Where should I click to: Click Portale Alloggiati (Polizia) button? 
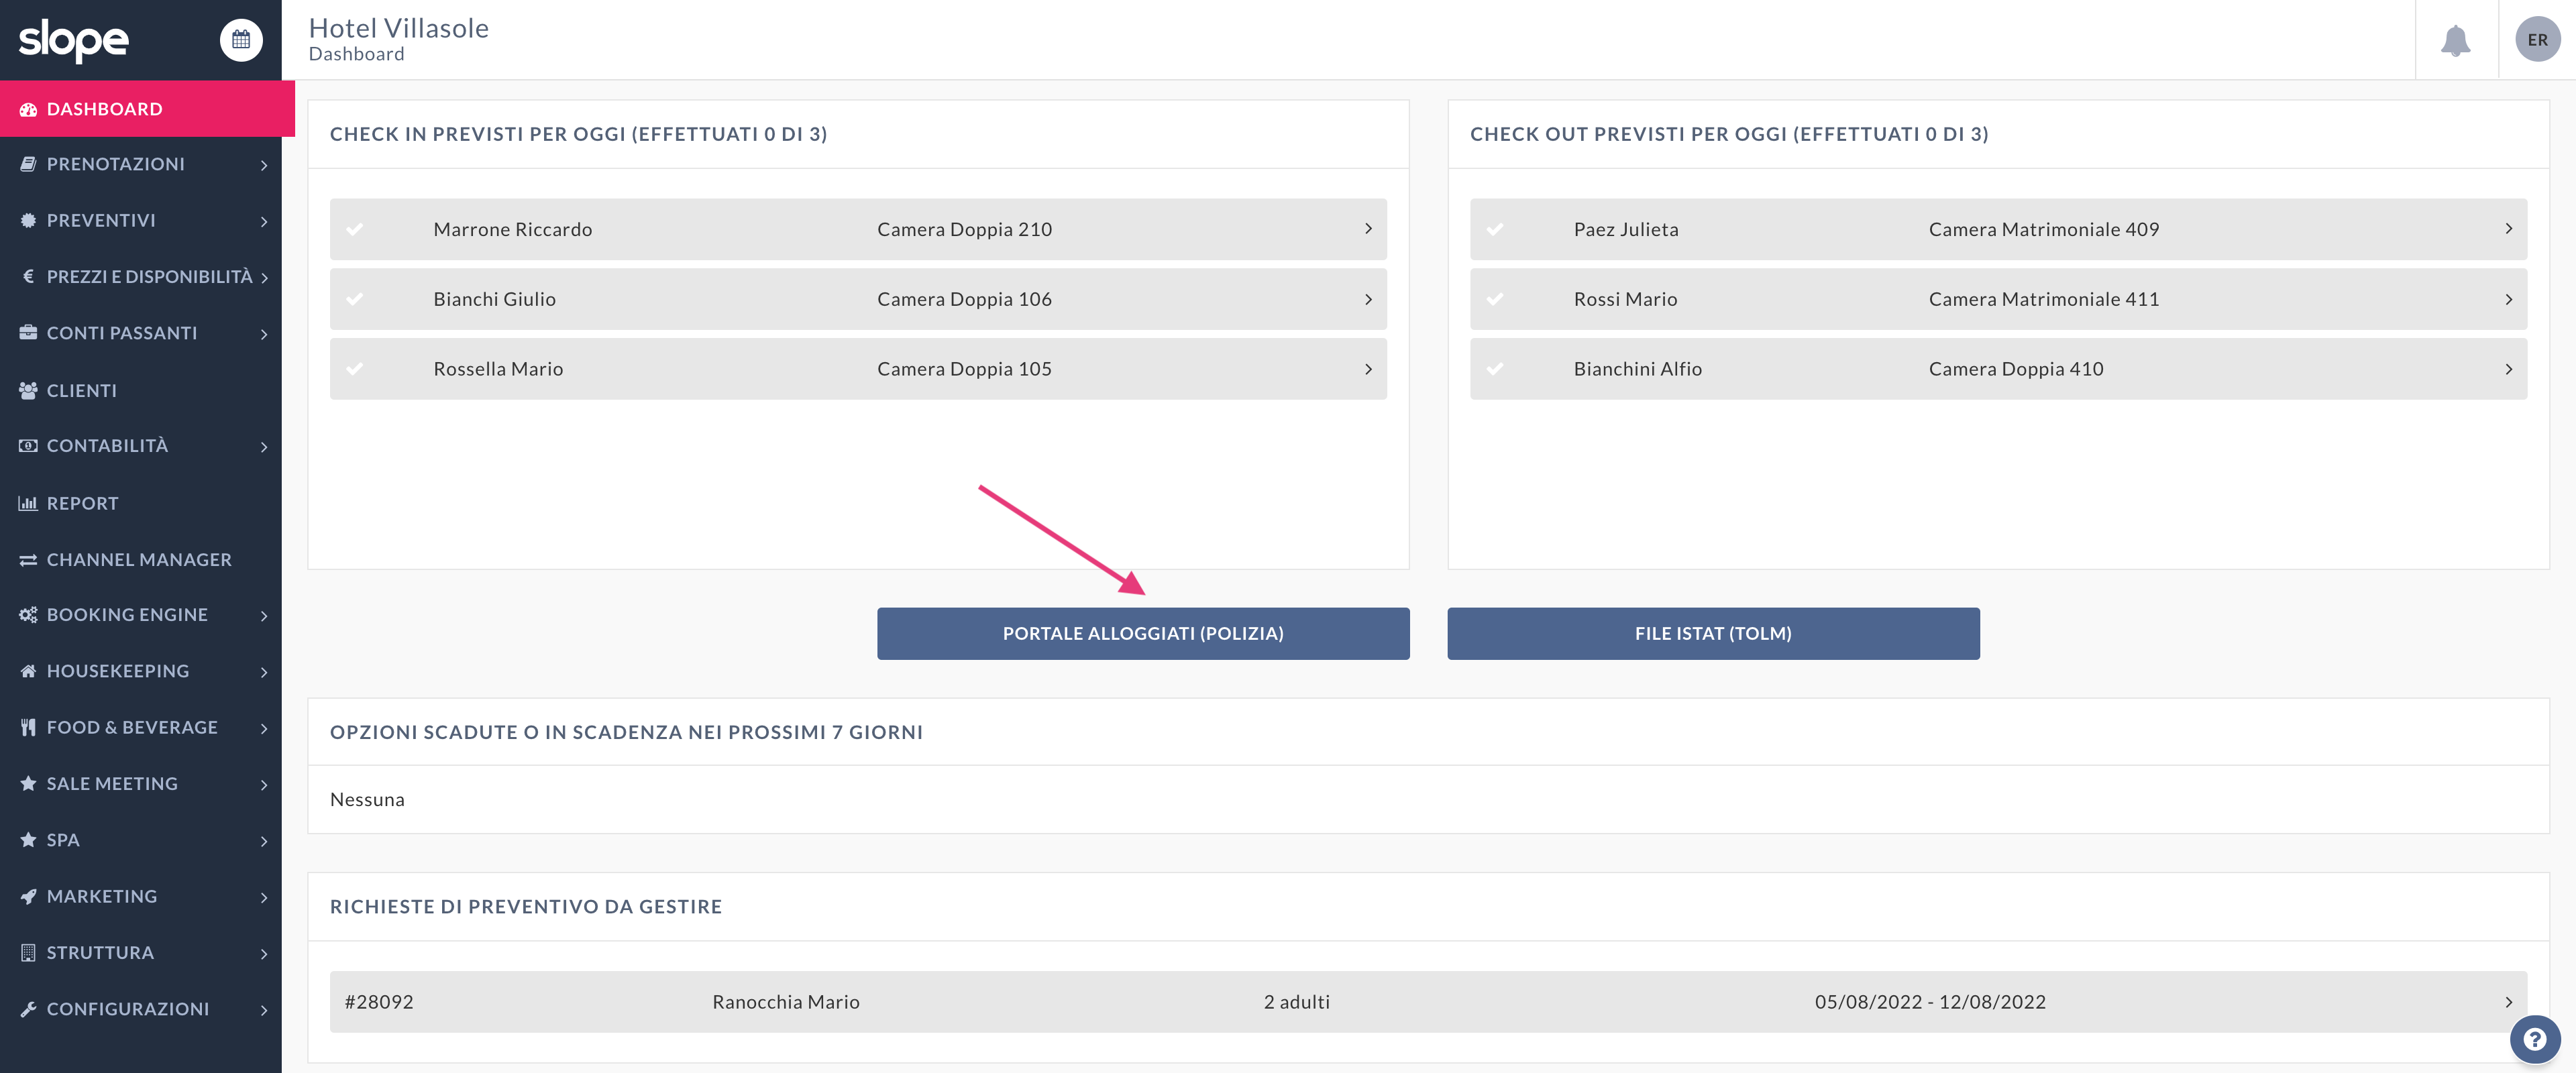(1142, 633)
